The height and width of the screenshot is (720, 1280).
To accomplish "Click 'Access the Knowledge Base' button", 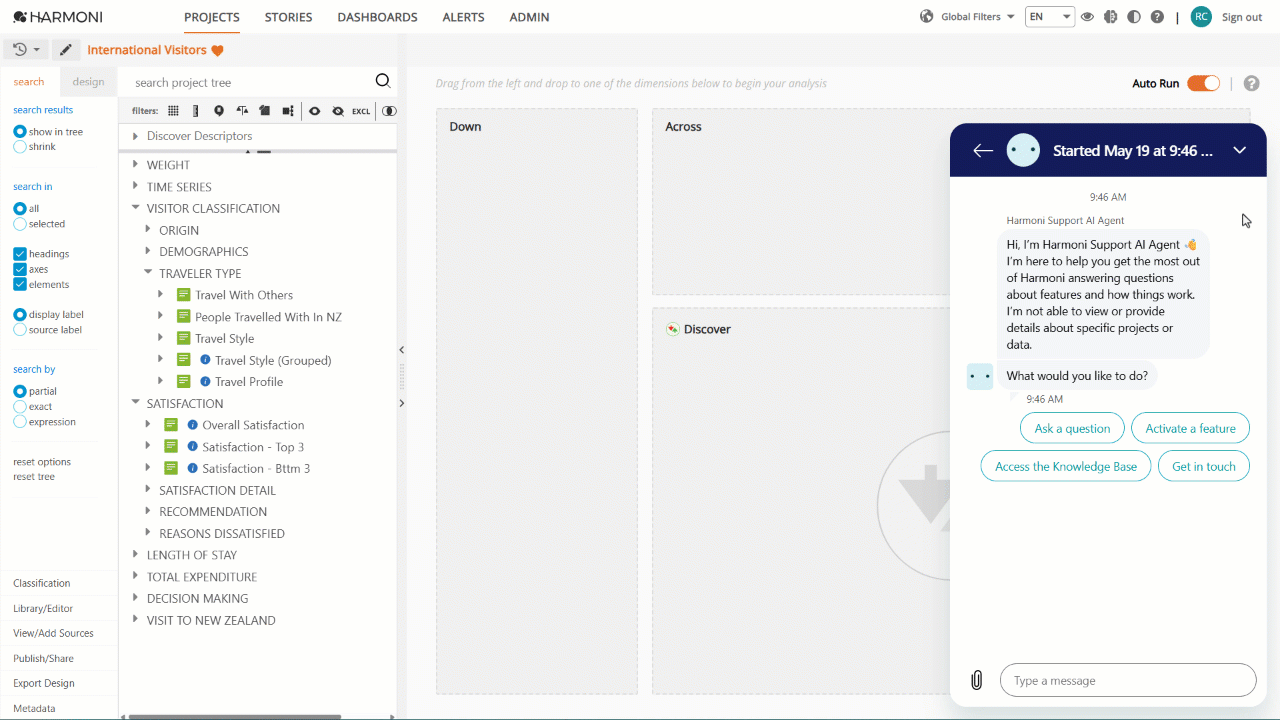I will click(x=1066, y=466).
